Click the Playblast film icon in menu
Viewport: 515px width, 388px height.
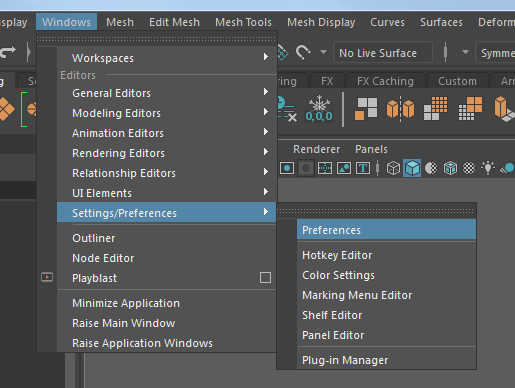[x=47, y=277]
